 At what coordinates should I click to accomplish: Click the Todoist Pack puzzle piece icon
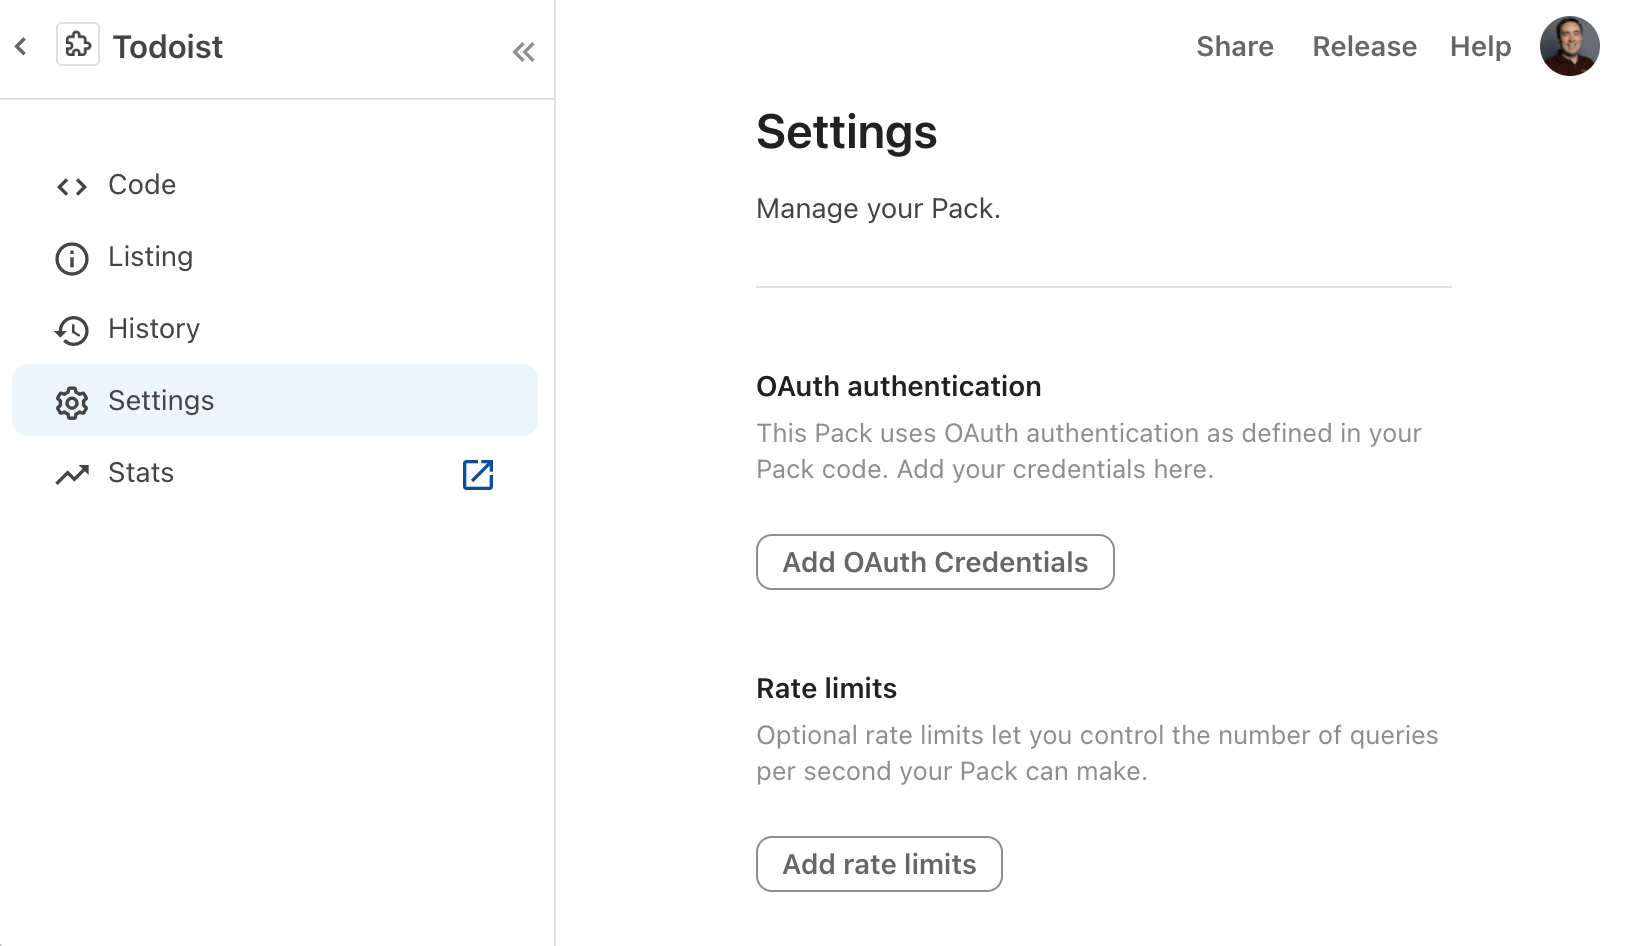coord(78,46)
